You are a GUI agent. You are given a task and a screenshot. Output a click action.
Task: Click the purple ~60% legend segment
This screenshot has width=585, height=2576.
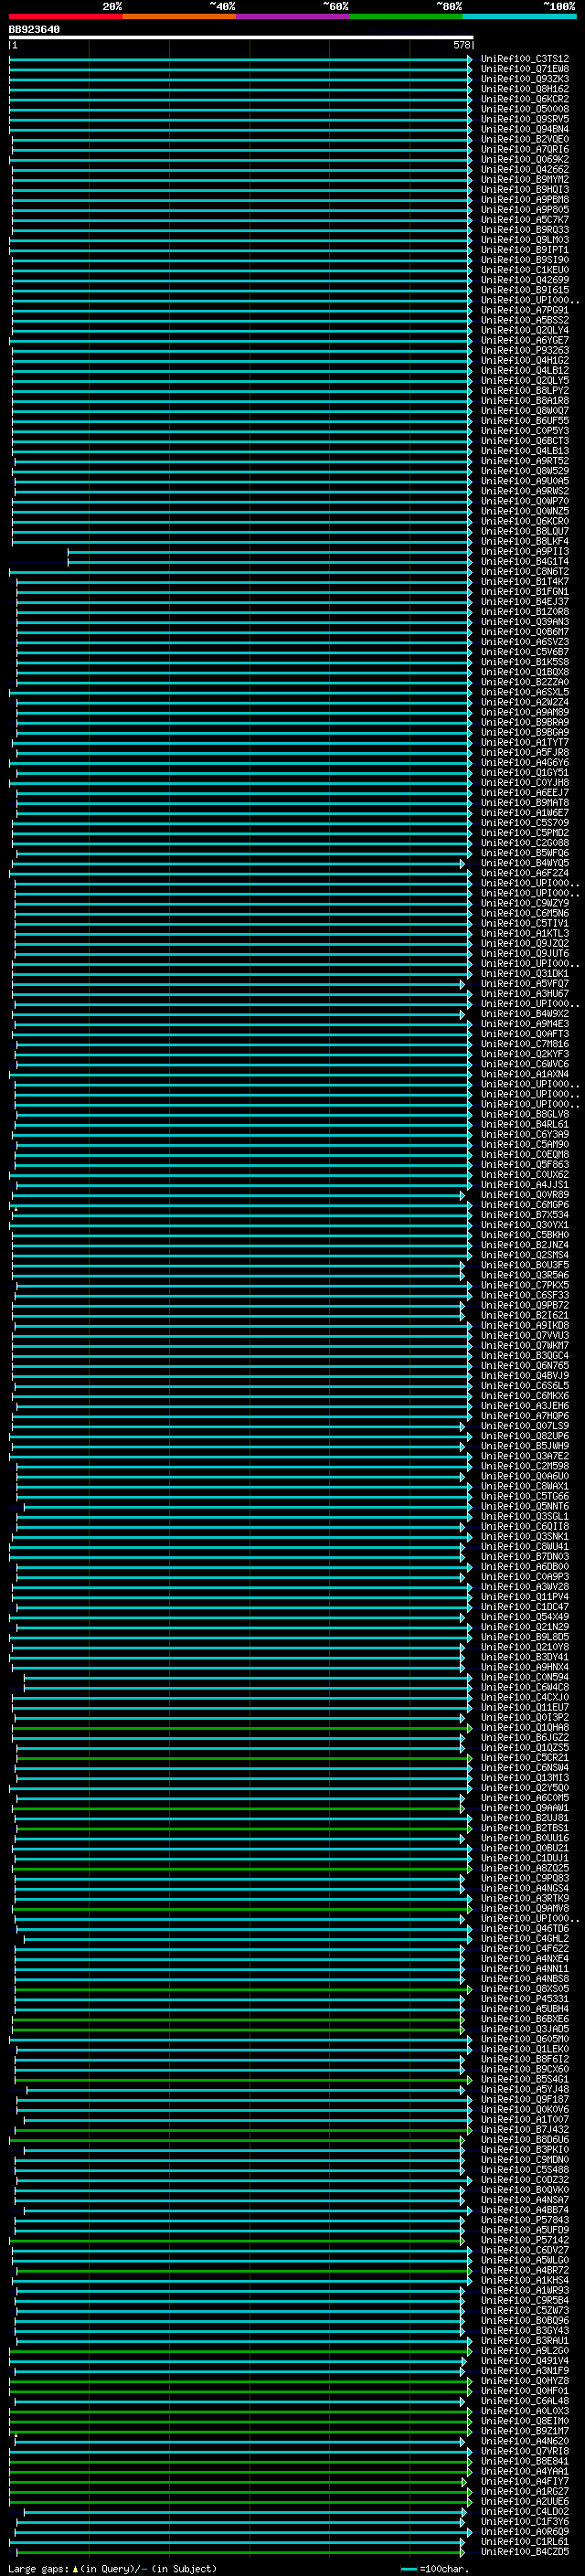point(293,16)
